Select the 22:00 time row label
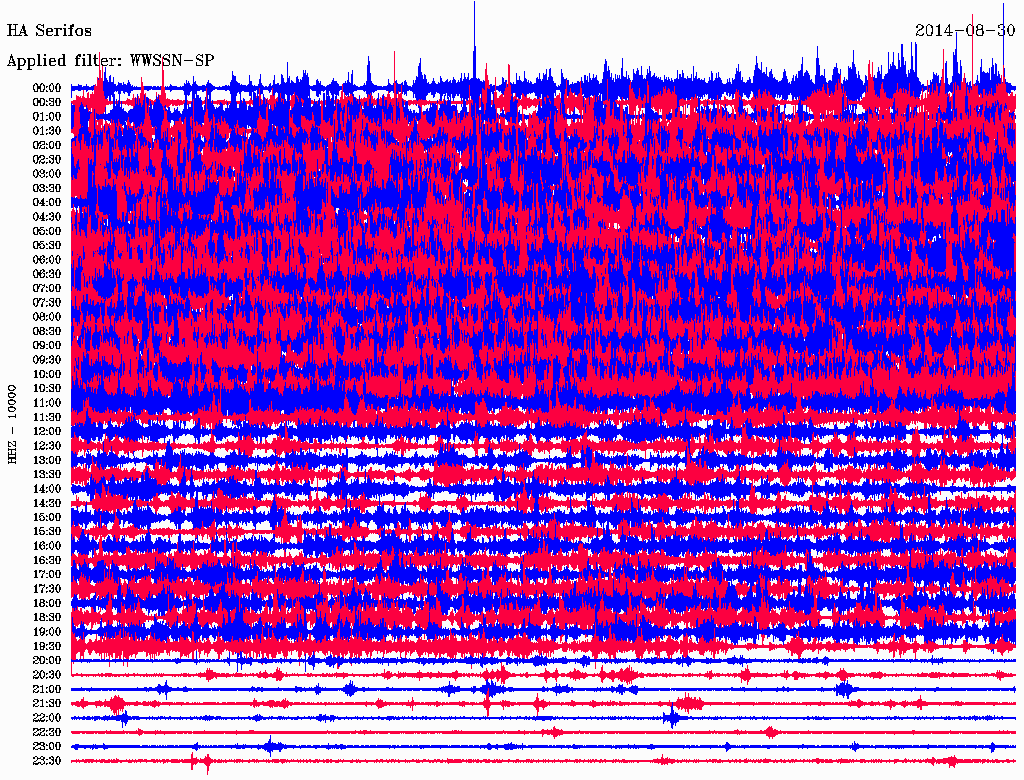 pyautogui.click(x=47, y=718)
